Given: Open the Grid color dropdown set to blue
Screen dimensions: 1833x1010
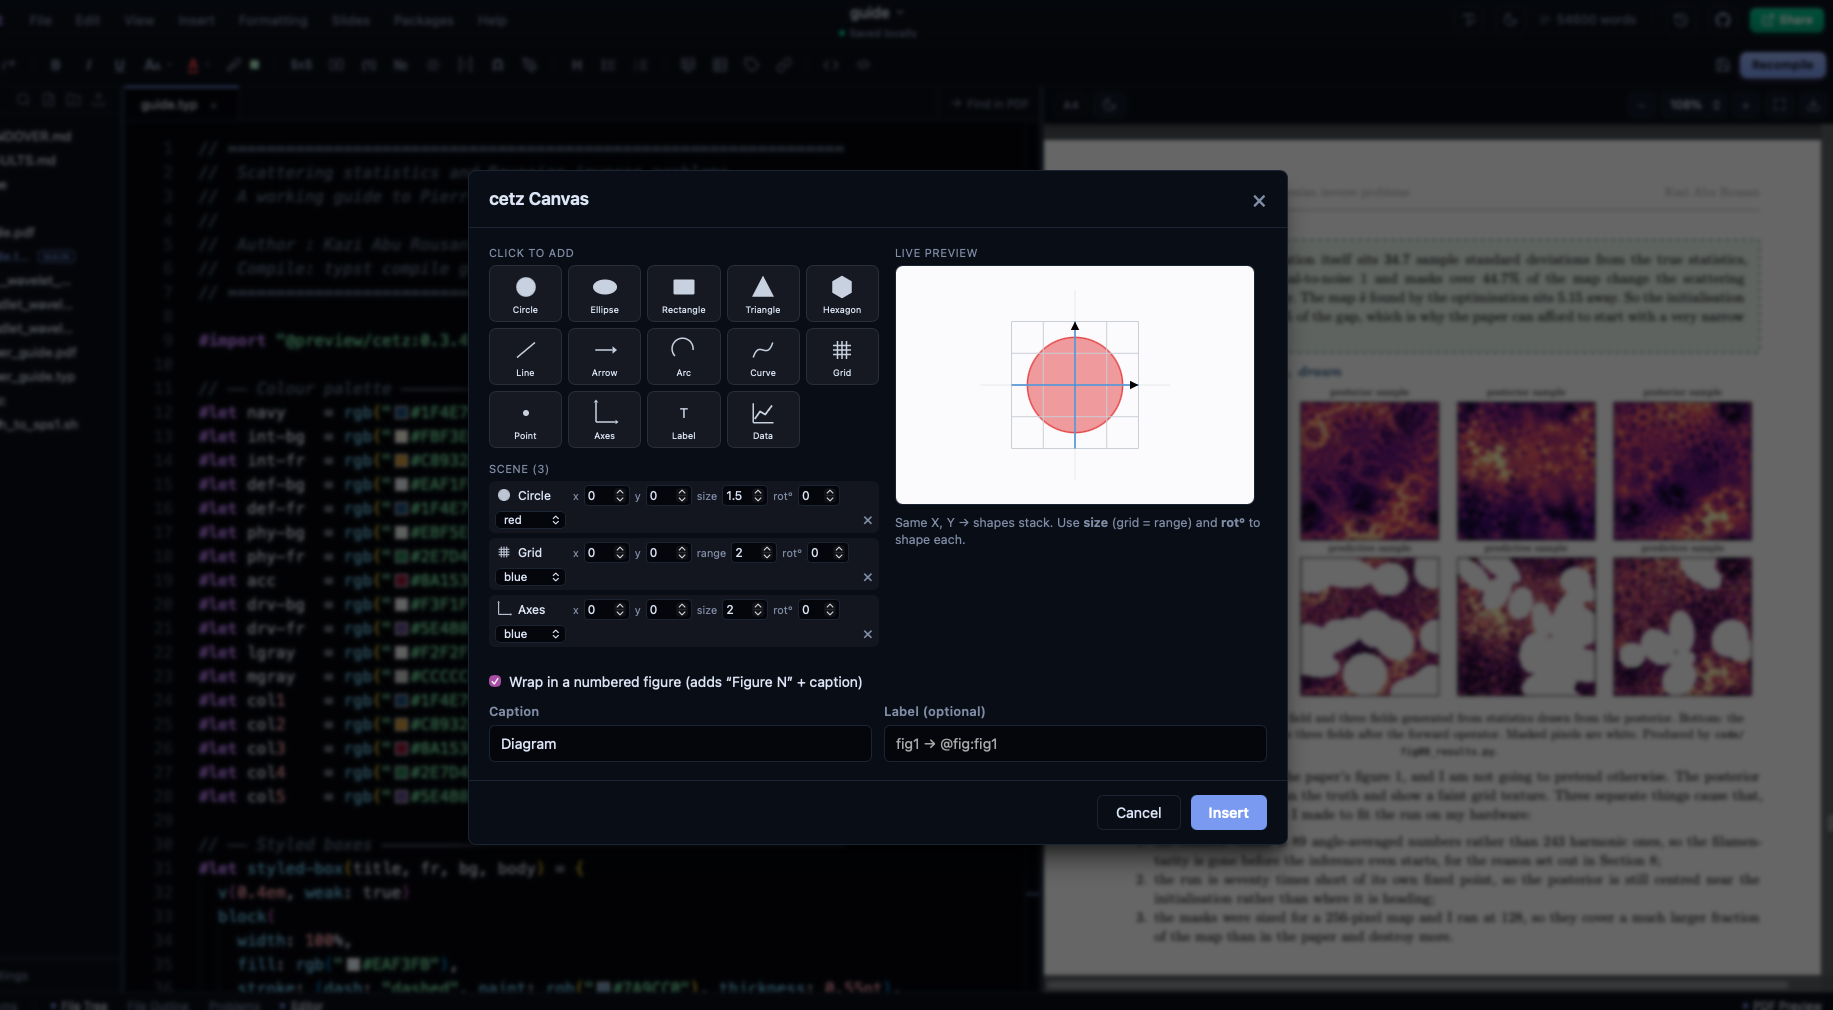Looking at the screenshot, I should (x=530, y=577).
